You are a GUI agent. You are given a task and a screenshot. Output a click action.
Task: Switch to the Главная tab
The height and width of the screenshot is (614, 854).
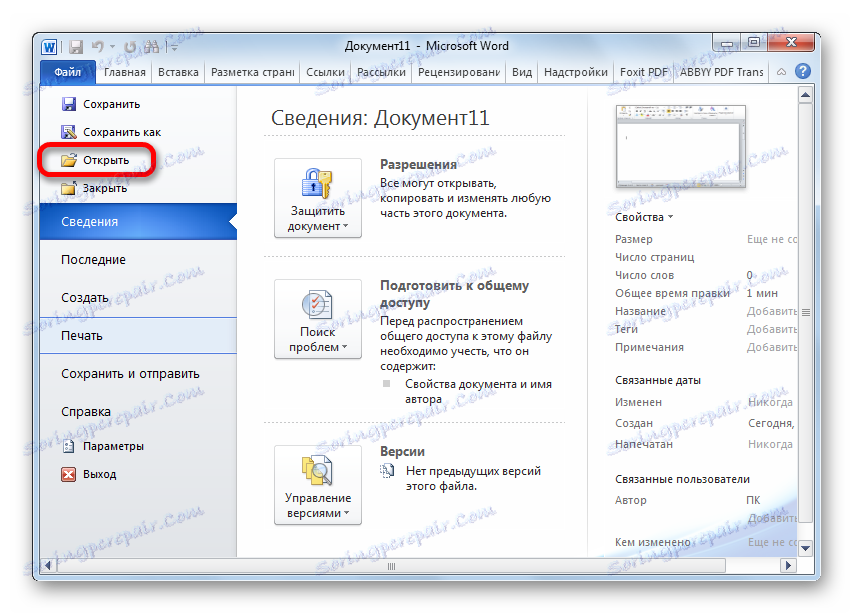pos(125,72)
